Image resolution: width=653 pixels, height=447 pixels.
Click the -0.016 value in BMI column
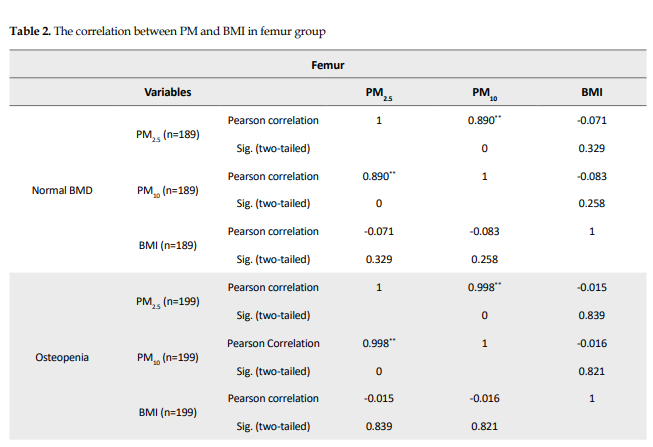click(591, 343)
